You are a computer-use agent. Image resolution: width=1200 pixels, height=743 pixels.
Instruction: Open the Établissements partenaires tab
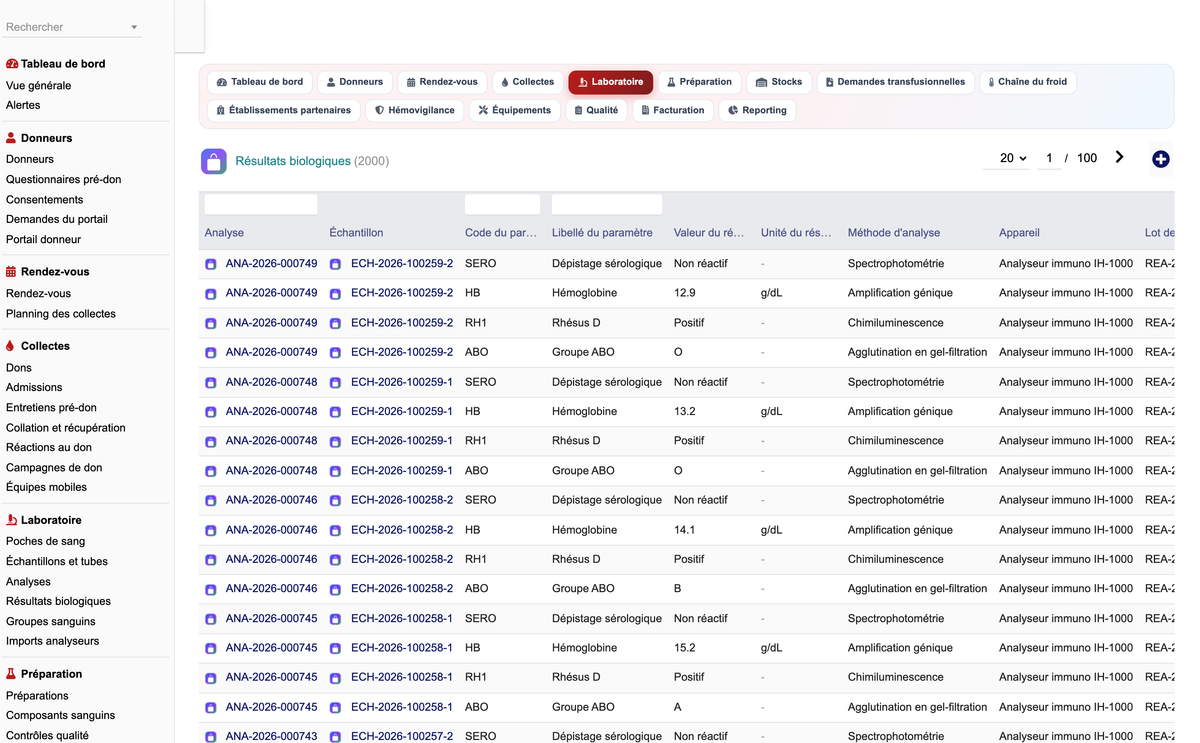284,110
